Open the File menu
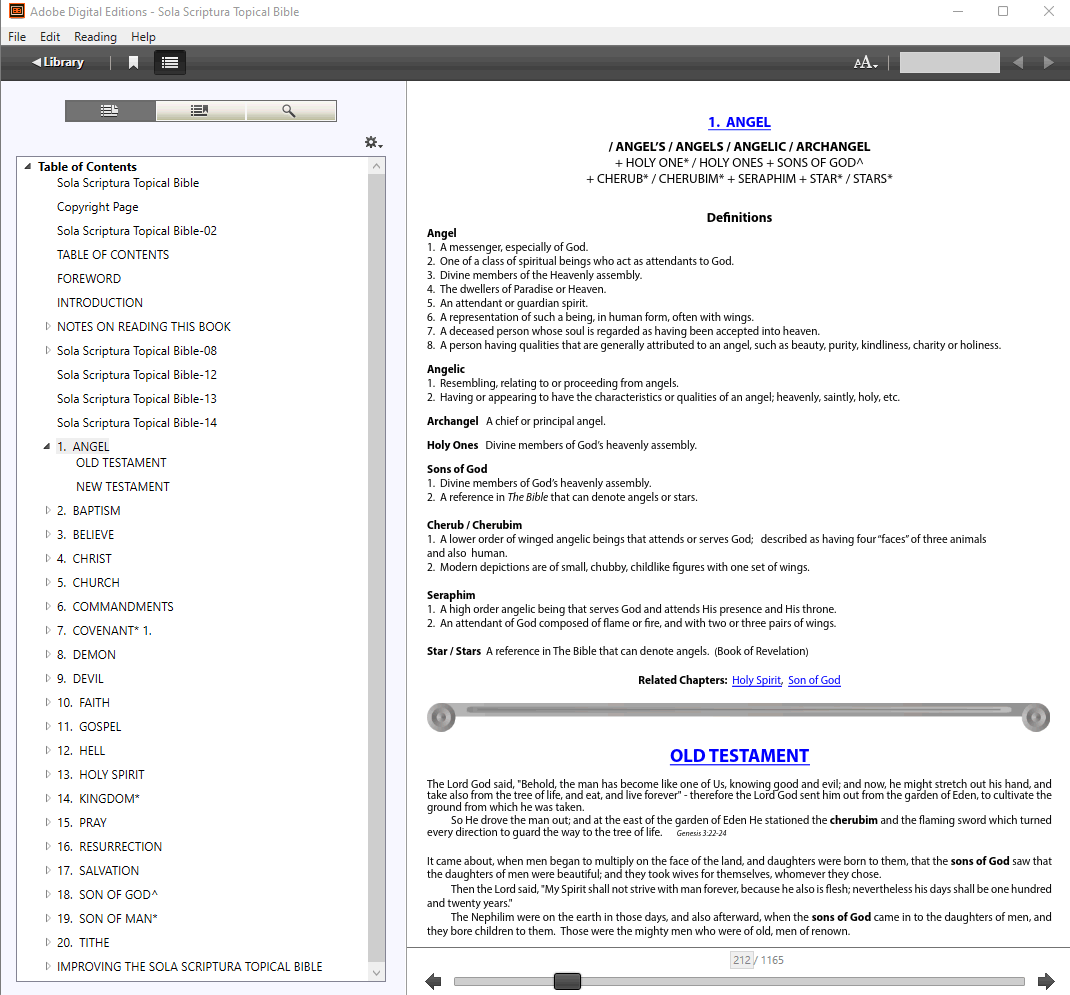1070x995 pixels. [x=17, y=37]
